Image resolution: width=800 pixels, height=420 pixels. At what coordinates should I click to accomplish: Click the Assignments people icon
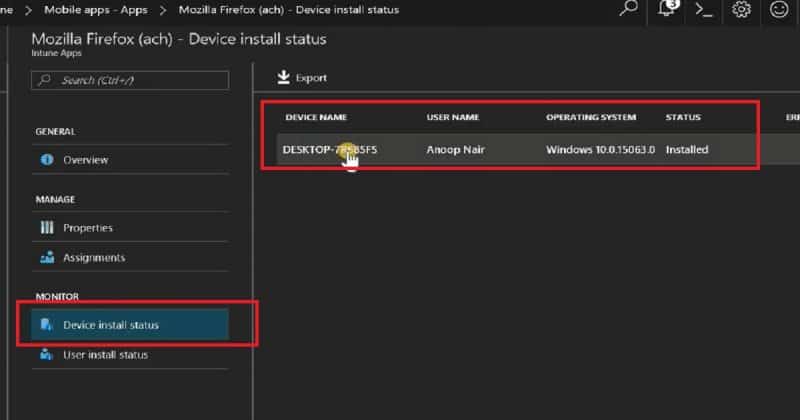[47, 257]
